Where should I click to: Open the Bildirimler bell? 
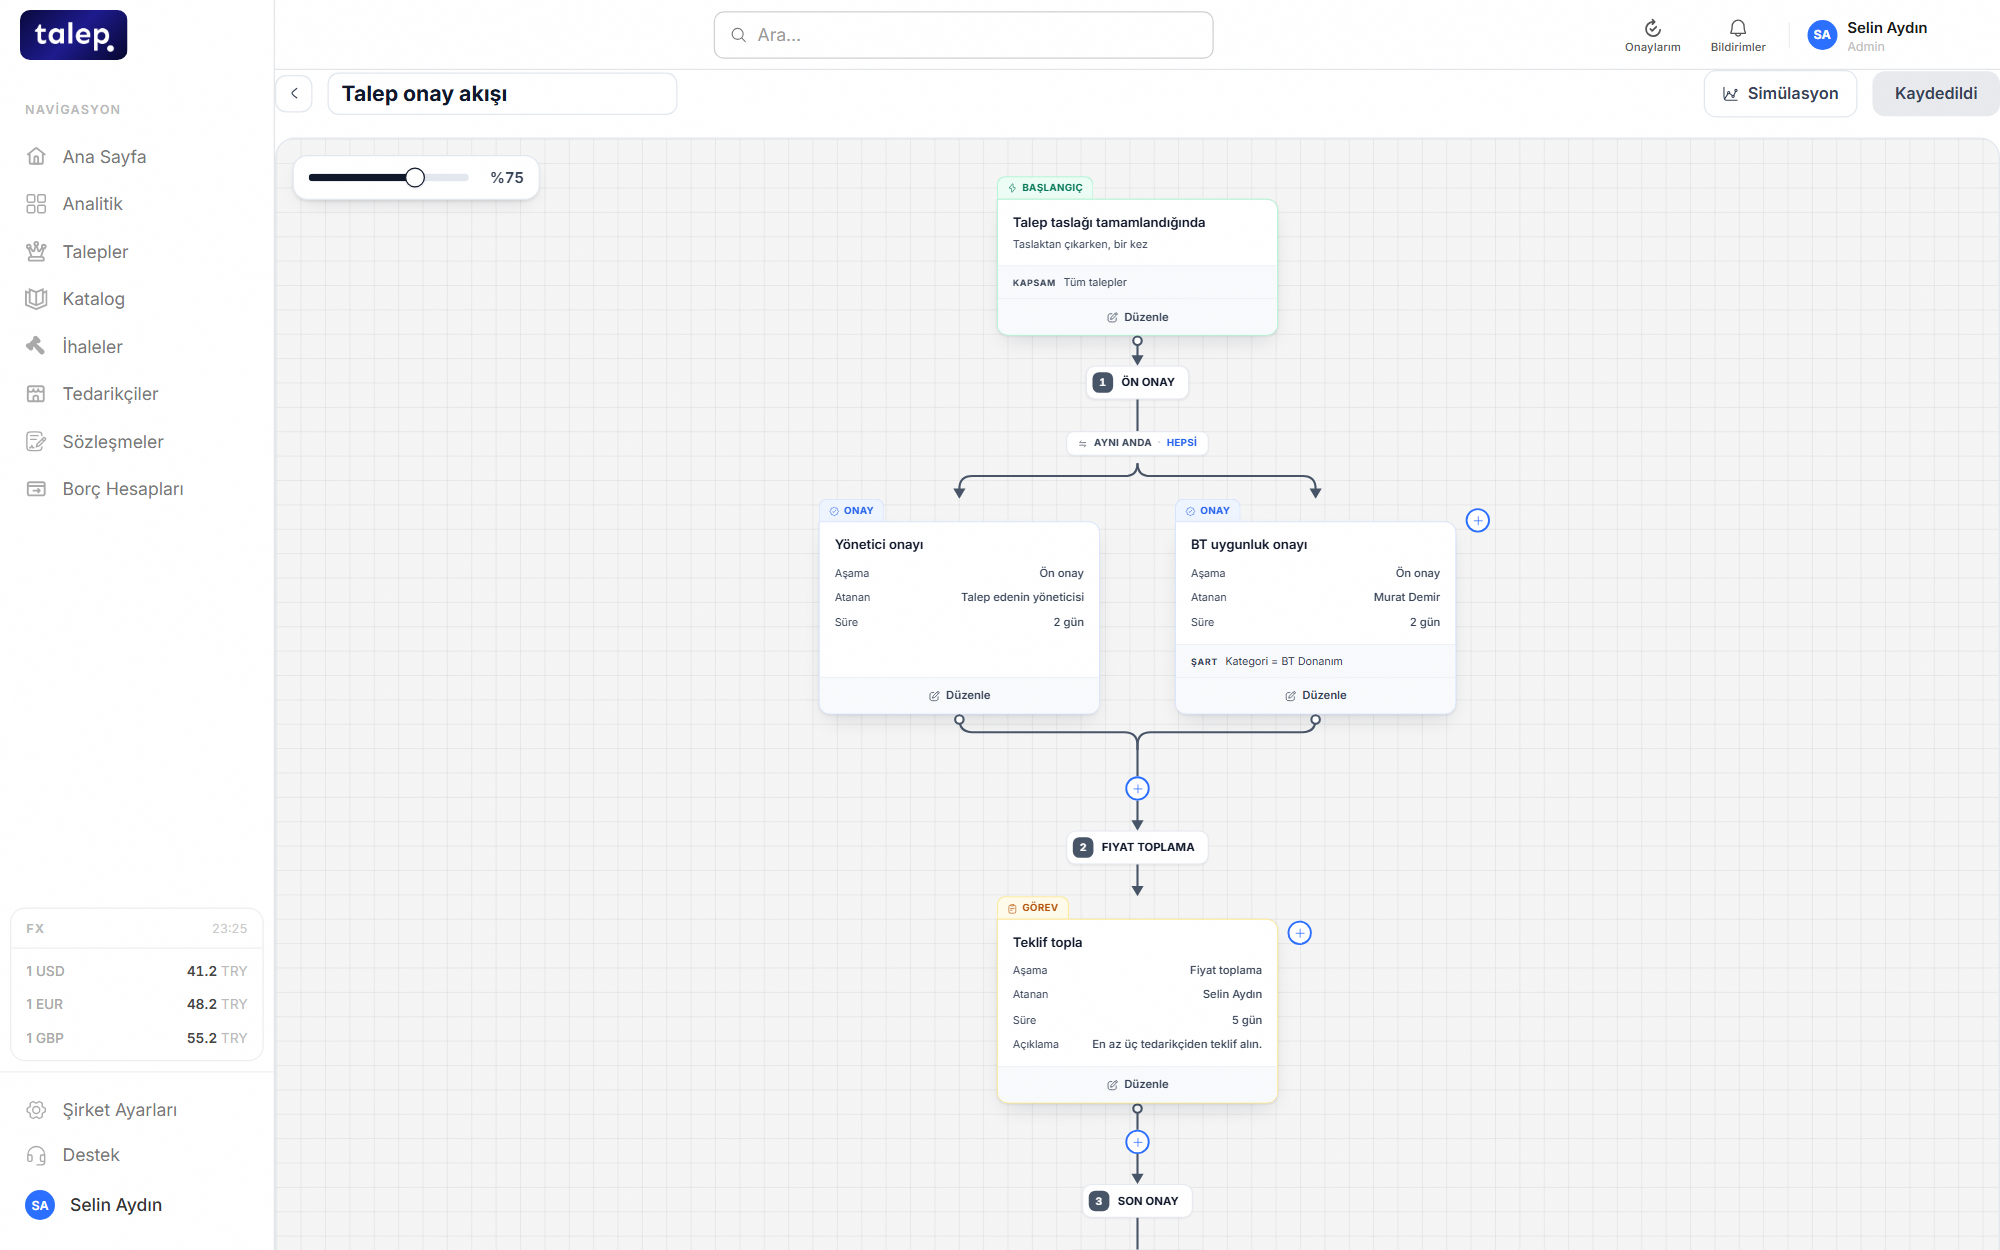[x=1738, y=35]
